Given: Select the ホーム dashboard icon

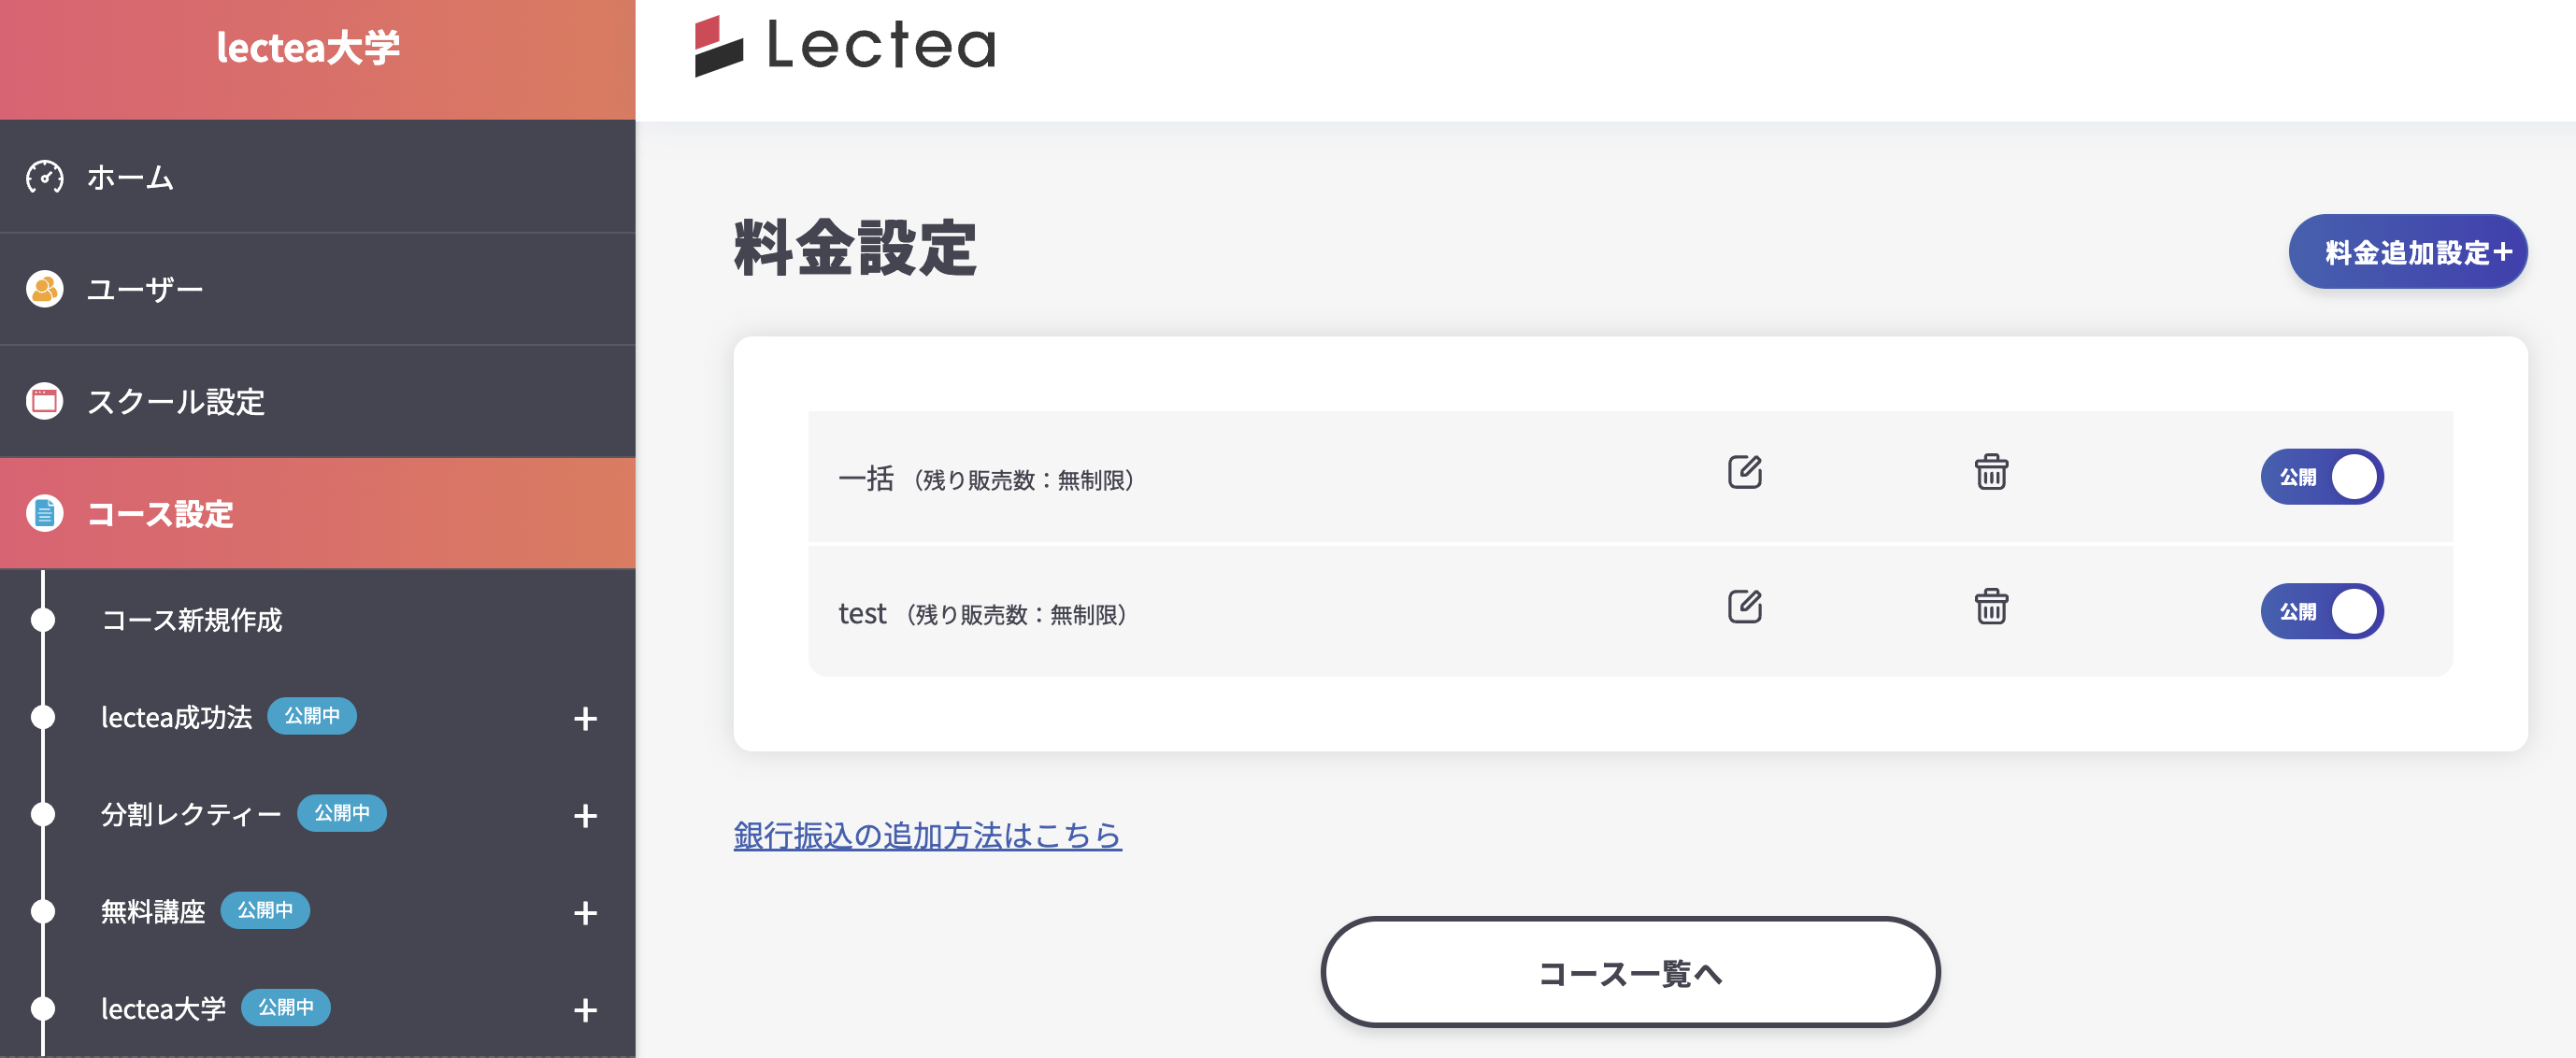Looking at the screenshot, I should point(44,176).
